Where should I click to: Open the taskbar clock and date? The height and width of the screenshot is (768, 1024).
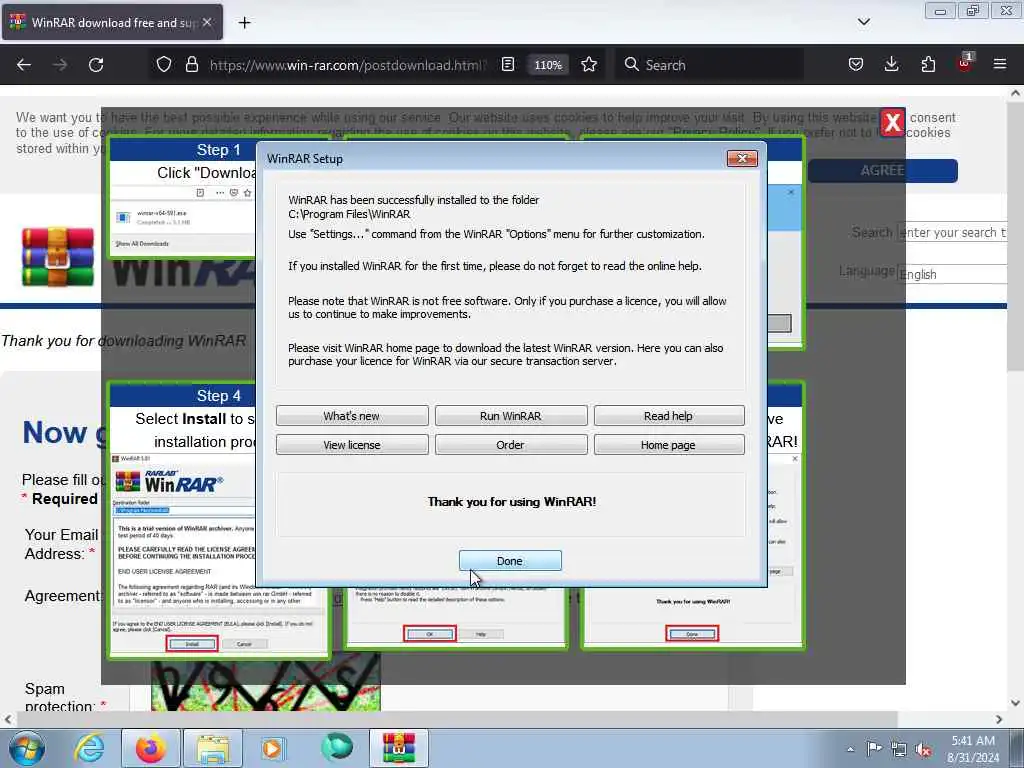click(973, 749)
